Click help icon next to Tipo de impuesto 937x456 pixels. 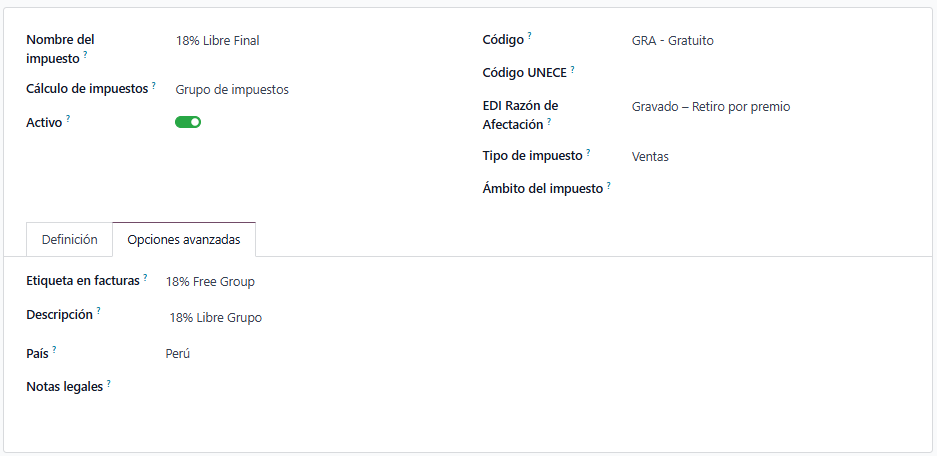(x=588, y=152)
